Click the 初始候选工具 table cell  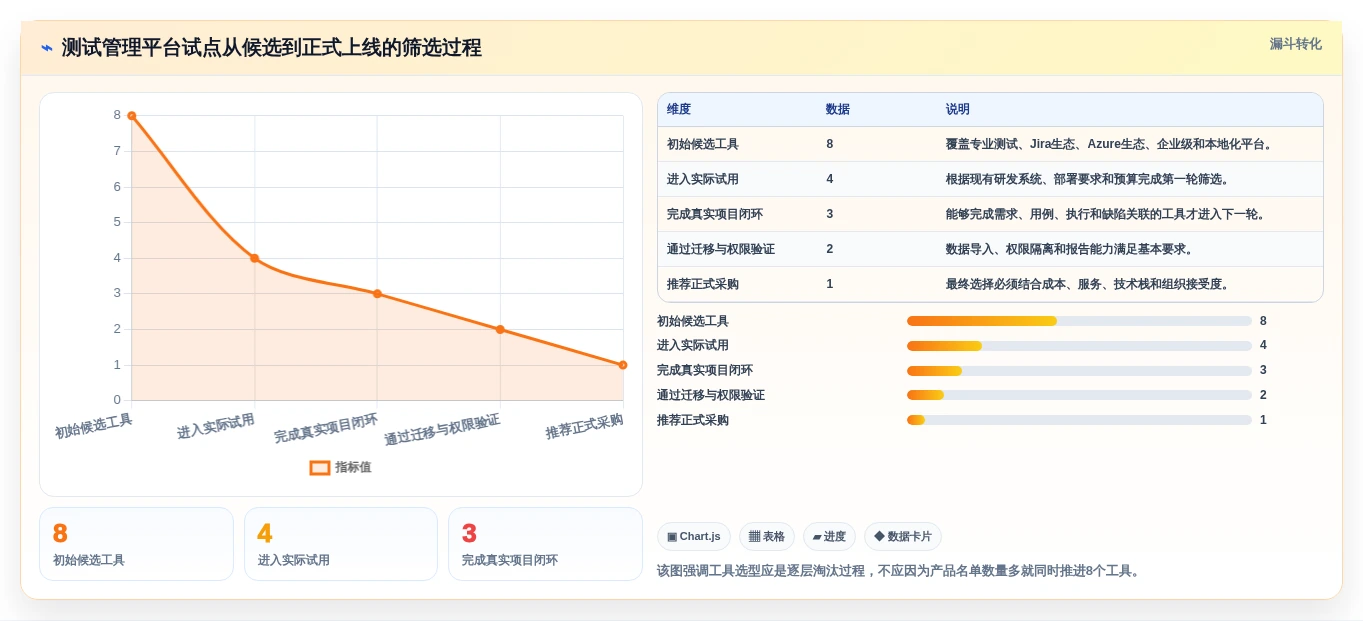(x=703, y=144)
